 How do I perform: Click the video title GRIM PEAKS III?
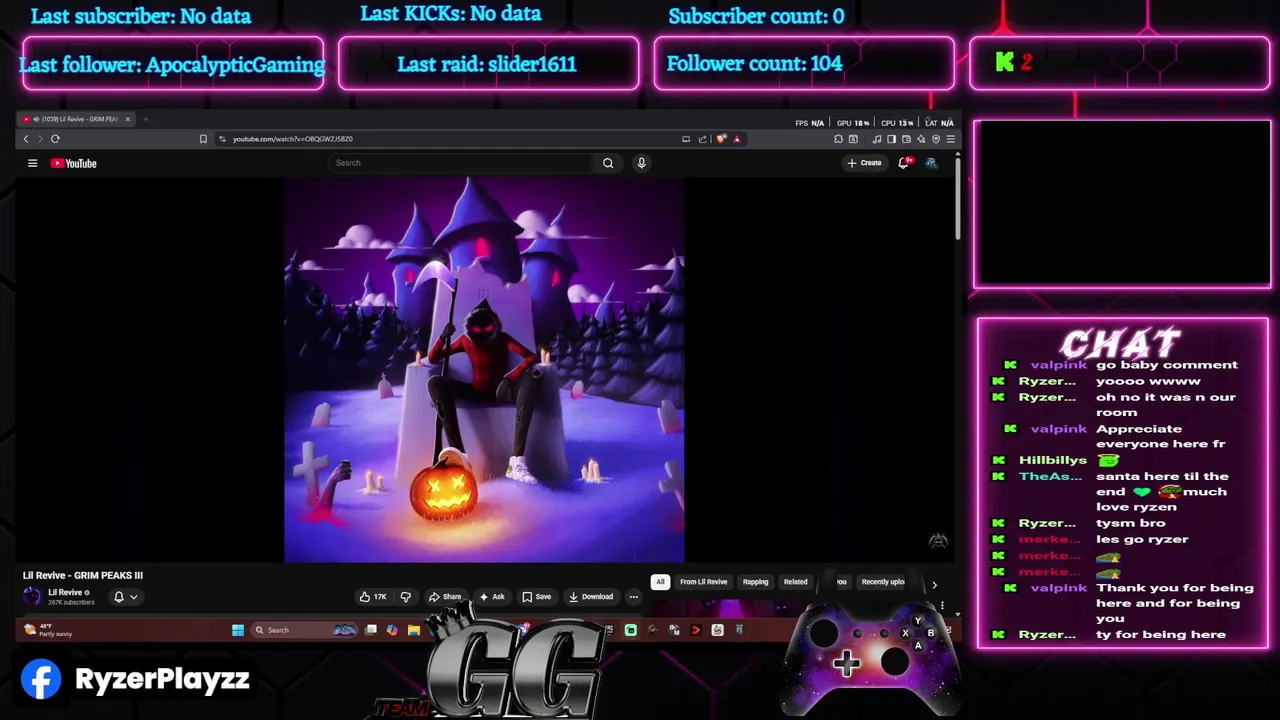(83, 575)
